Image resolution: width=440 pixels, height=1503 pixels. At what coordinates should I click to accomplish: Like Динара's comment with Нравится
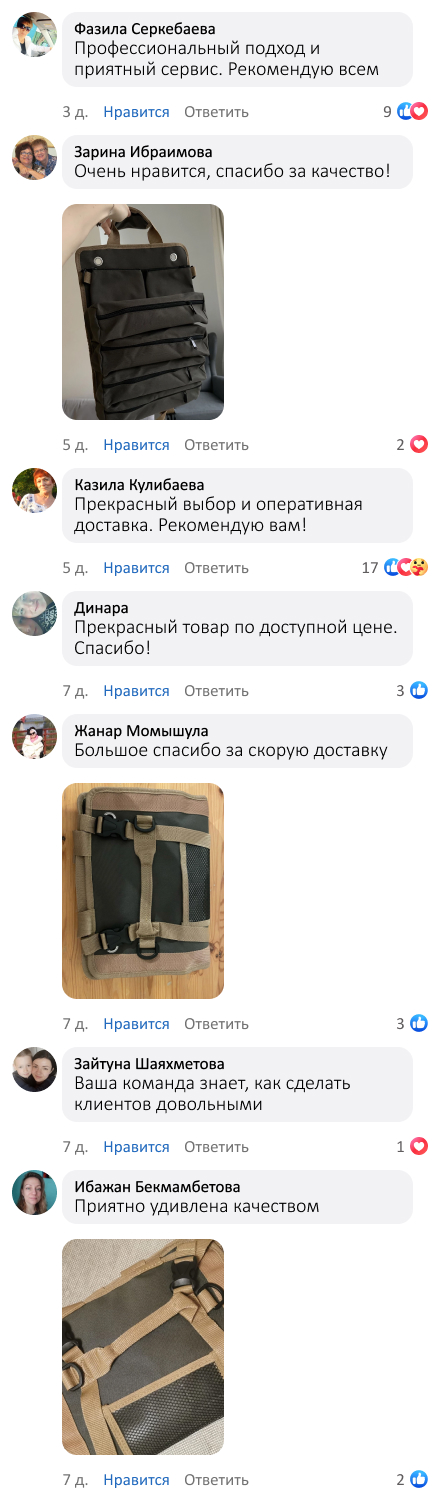136,691
